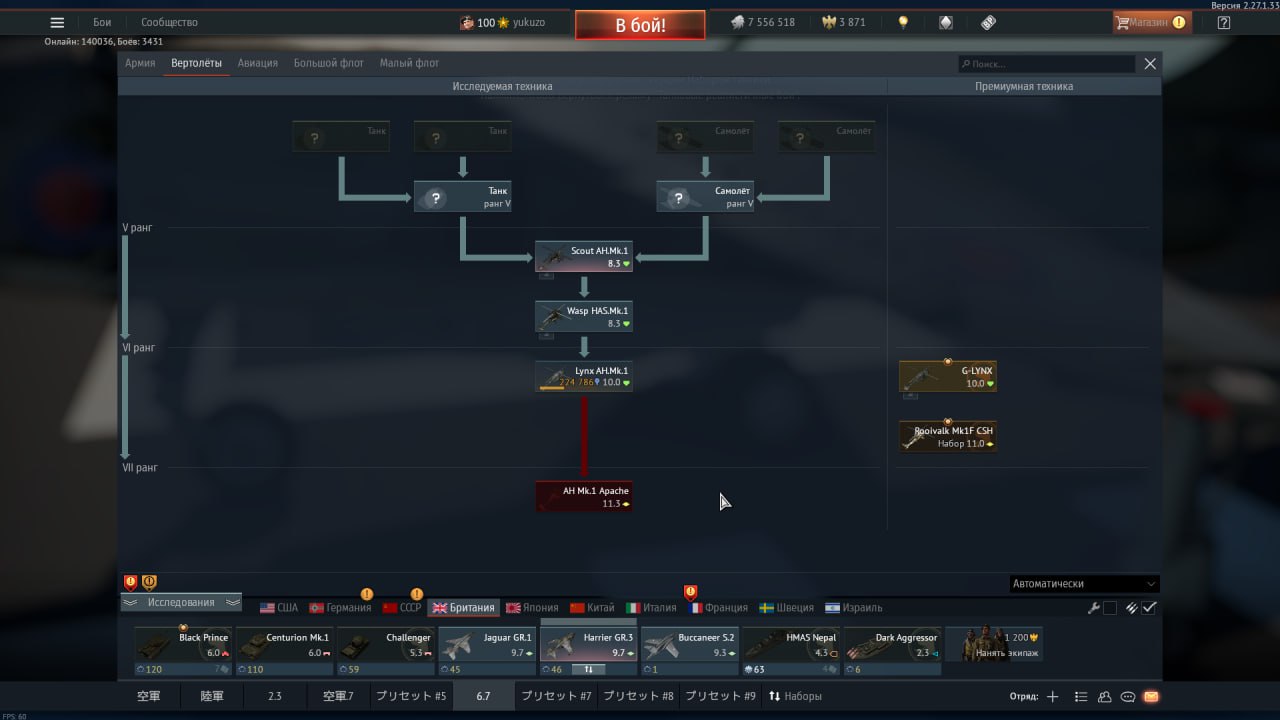Click the rank V Самолёт requirement box
This screenshot has width=1280, height=720.
tap(705, 196)
